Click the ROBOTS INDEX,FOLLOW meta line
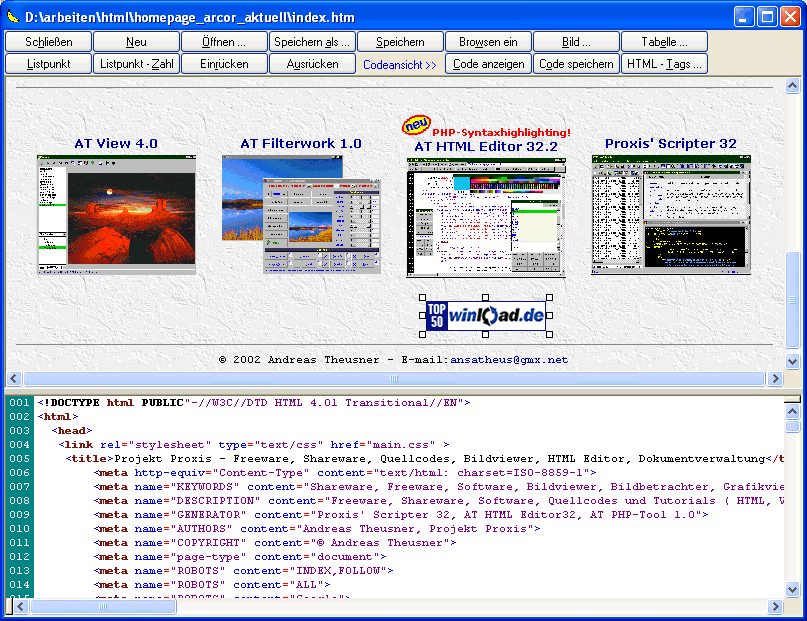The image size is (807, 621). point(243,570)
